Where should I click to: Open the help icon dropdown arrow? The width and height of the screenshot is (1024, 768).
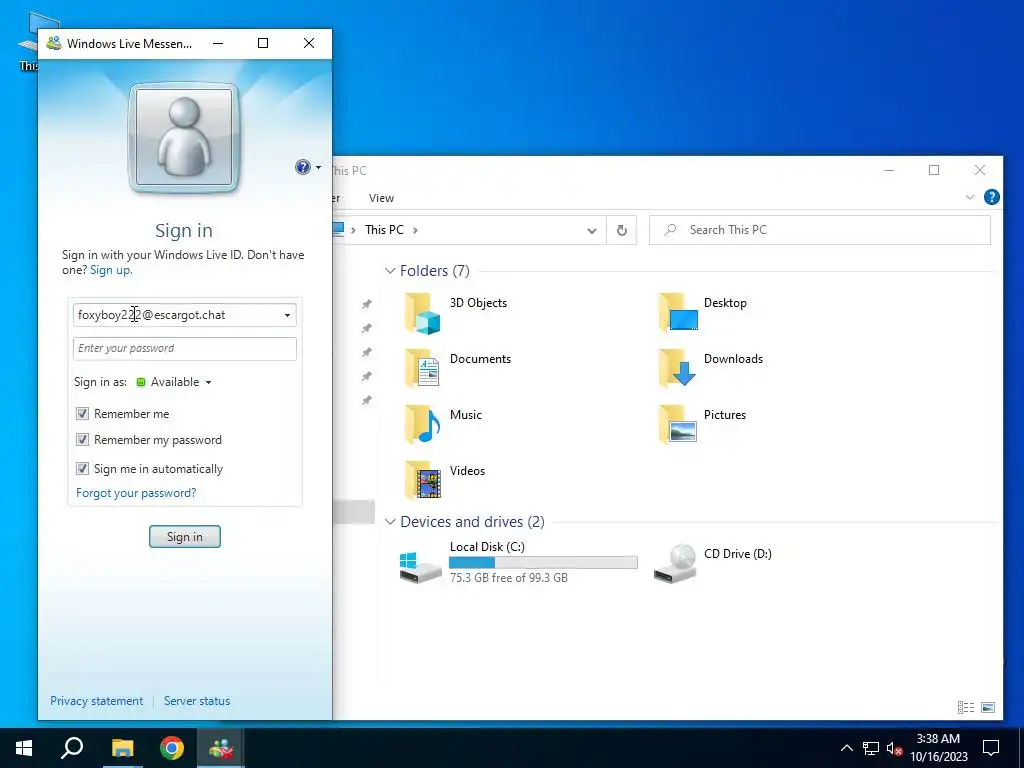point(319,167)
